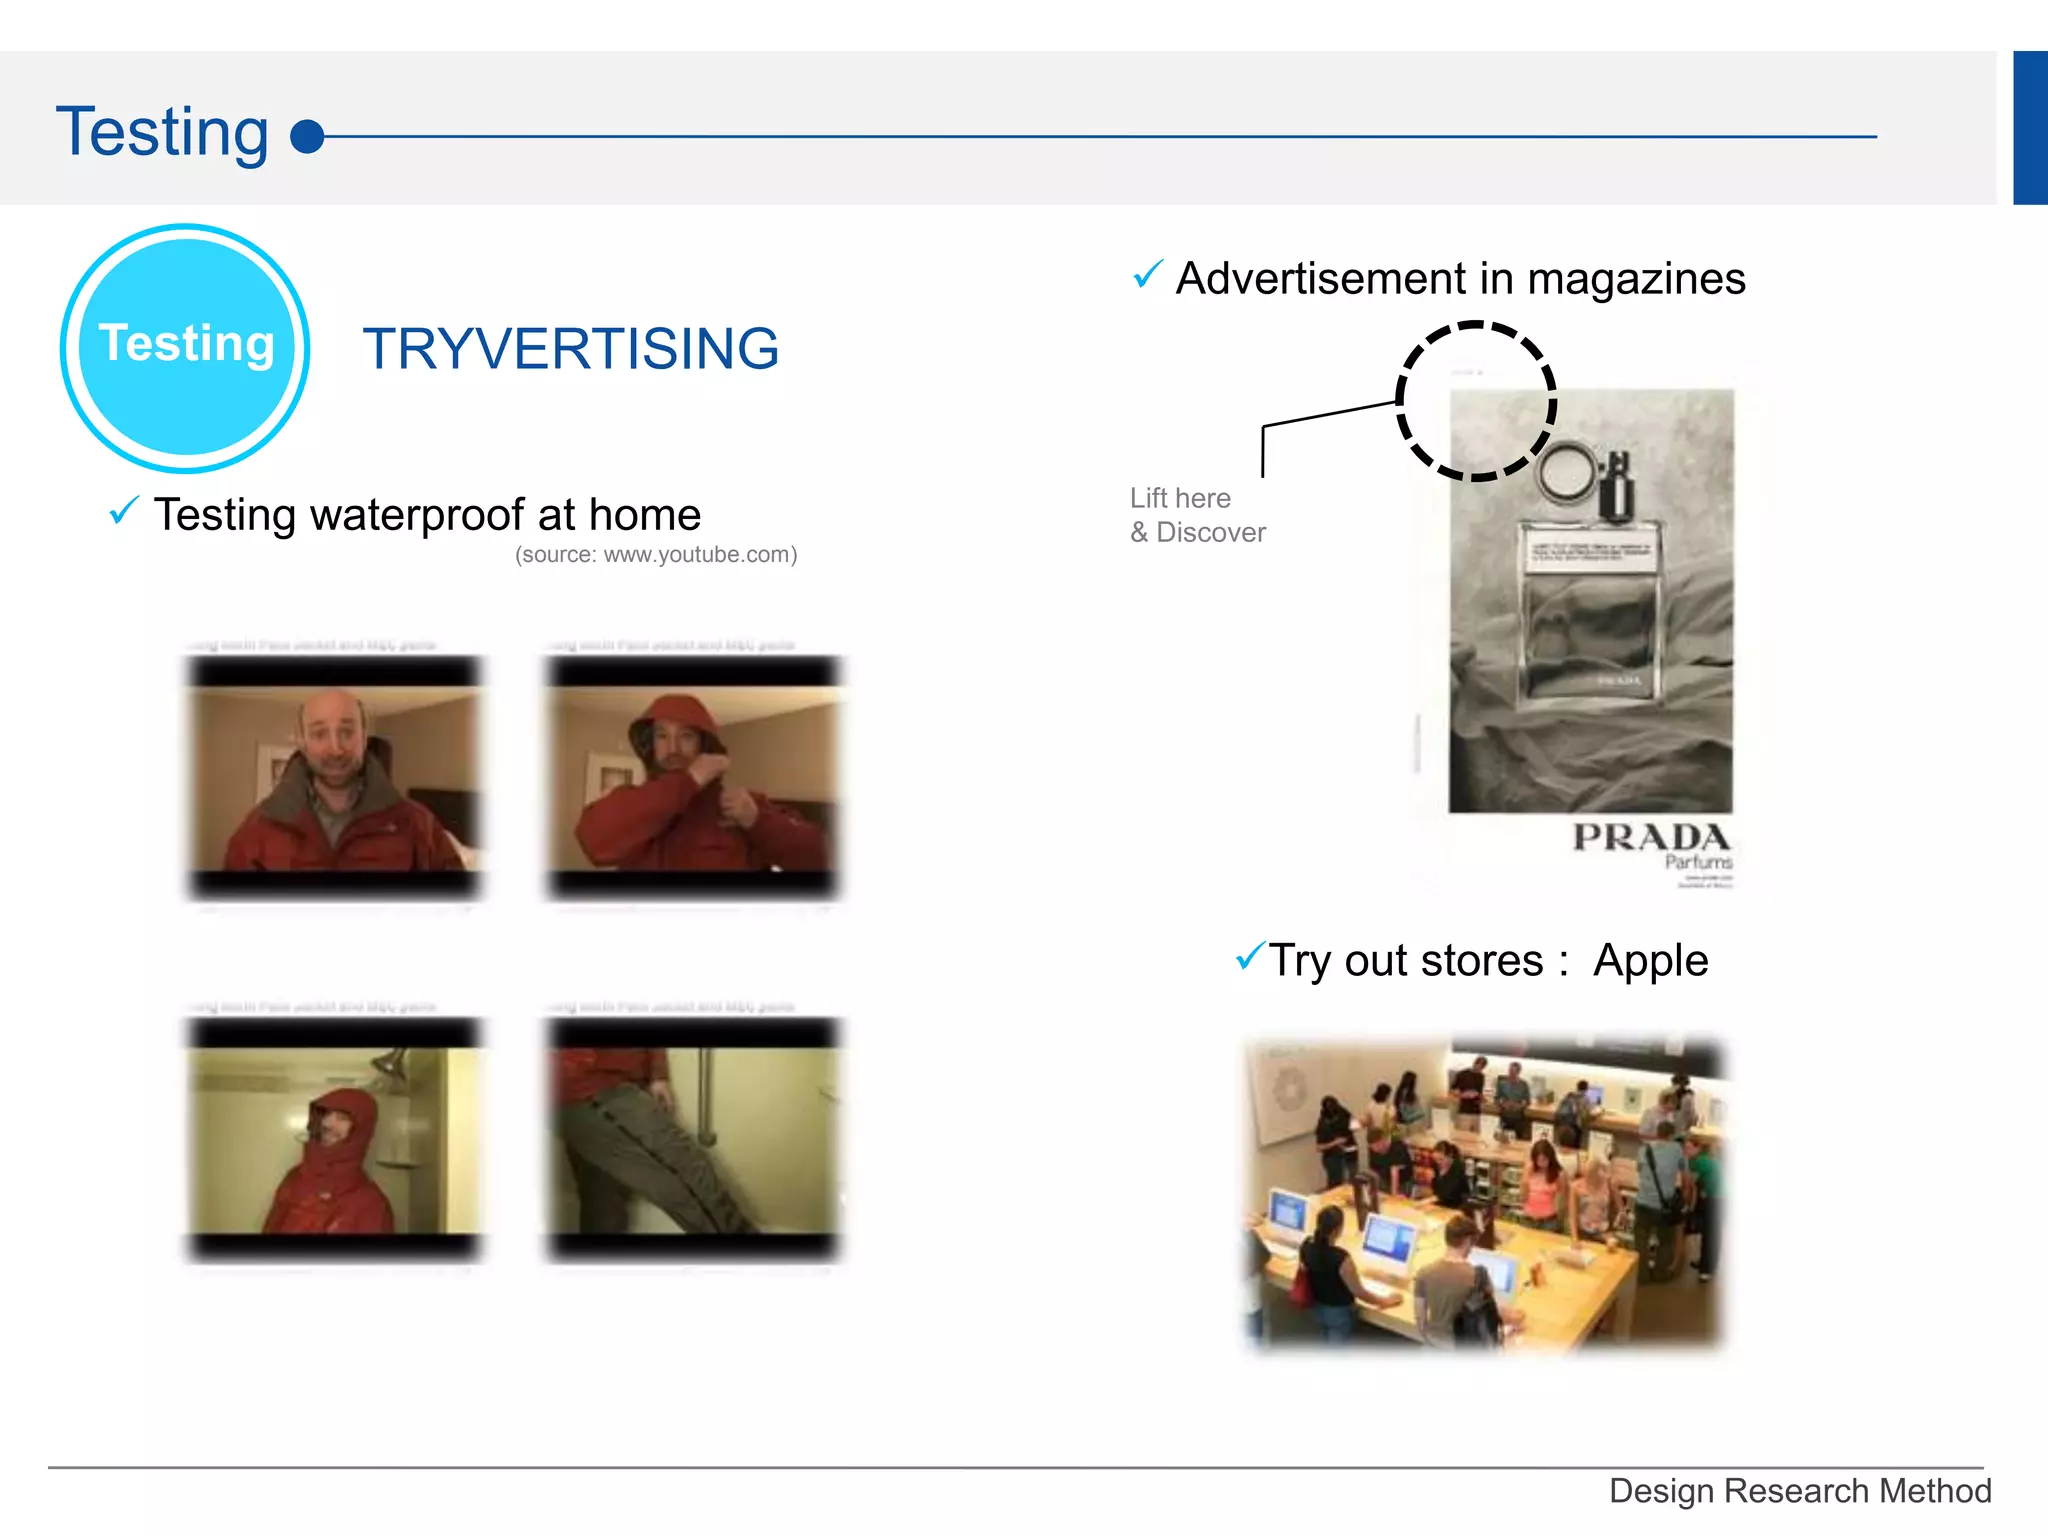Click the Try out stores : Apple text
The width and height of the screenshot is (2048, 1536).
[1488, 960]
